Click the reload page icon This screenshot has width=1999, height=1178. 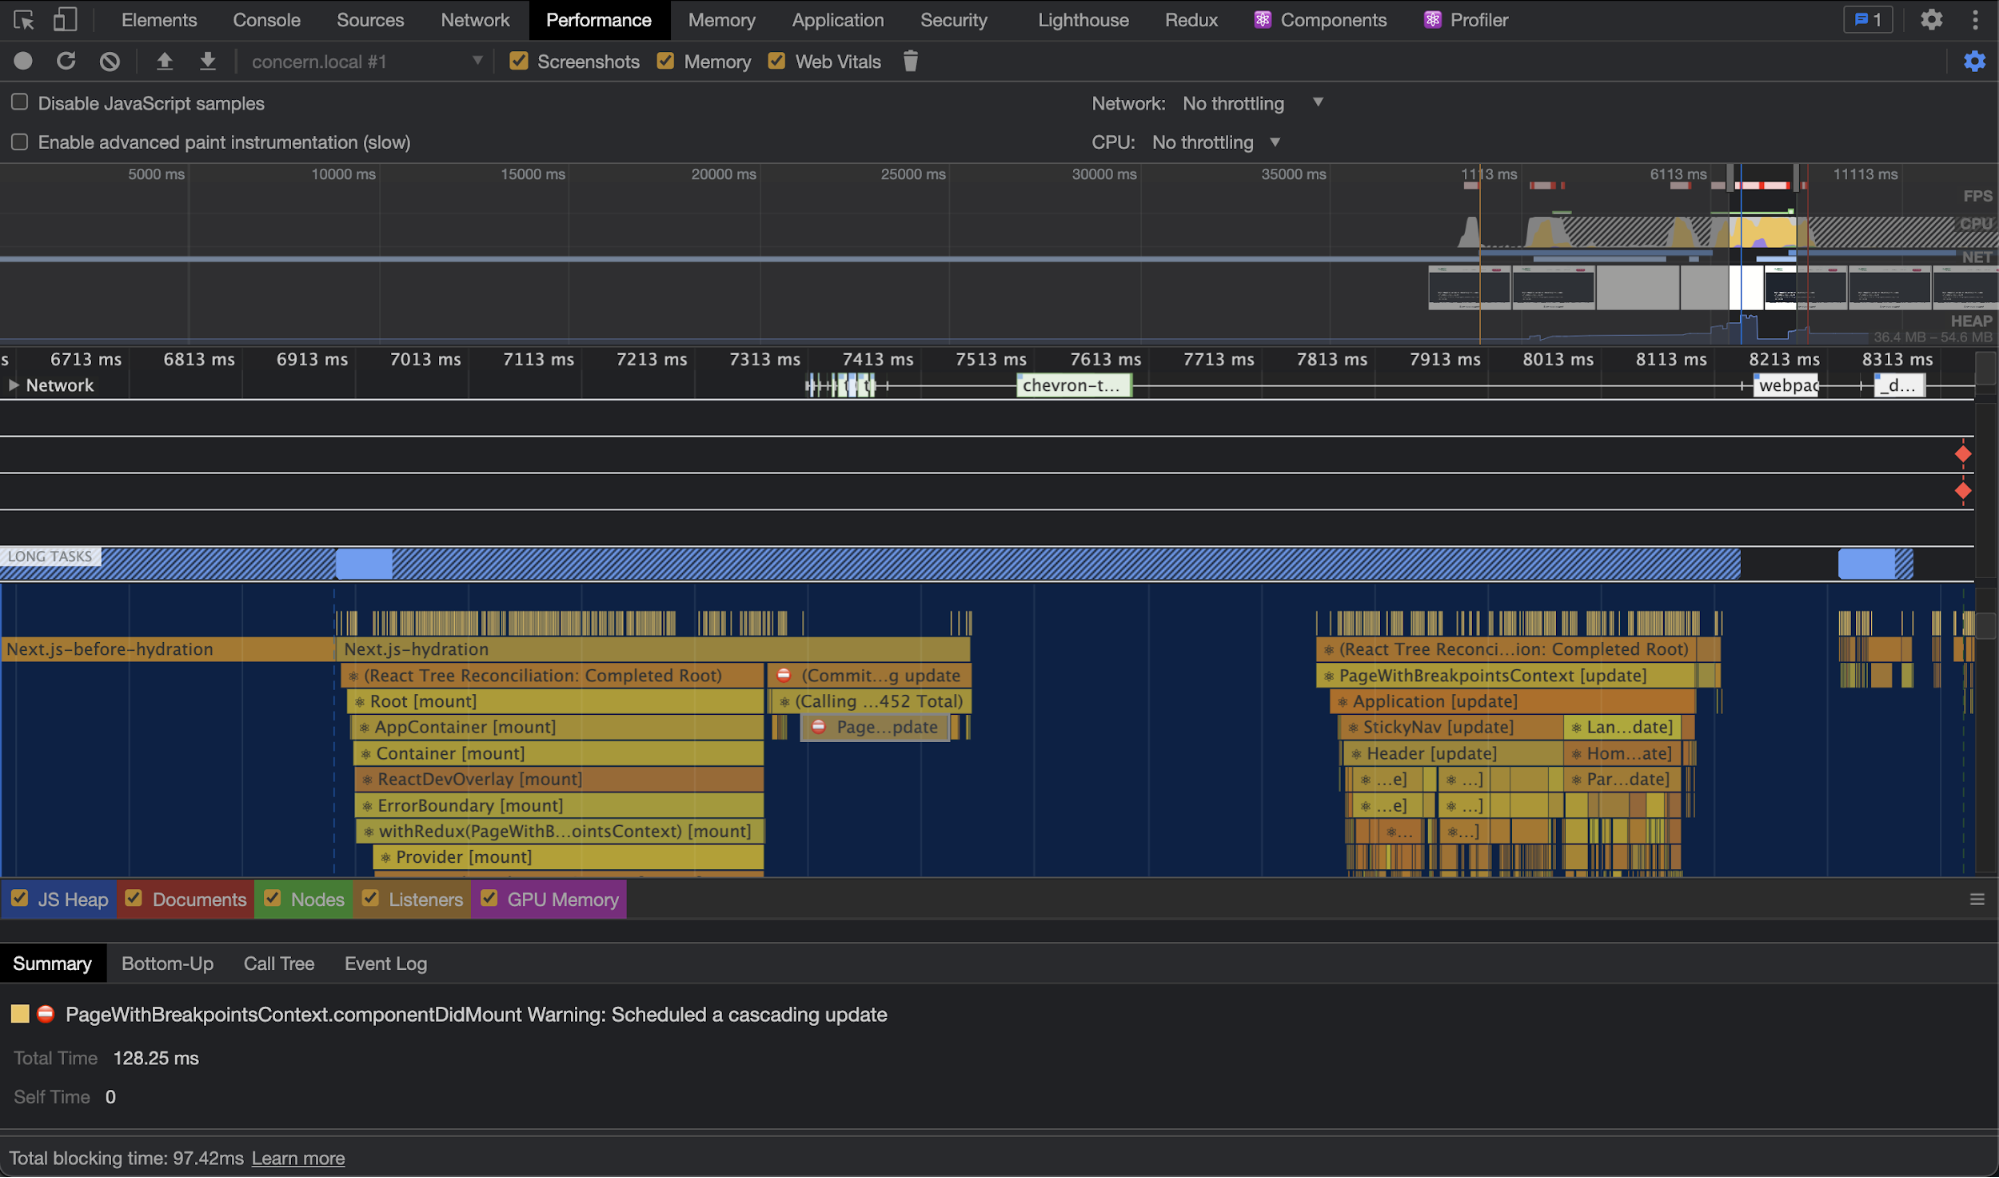pyautogui.click(x=66, y=62)
